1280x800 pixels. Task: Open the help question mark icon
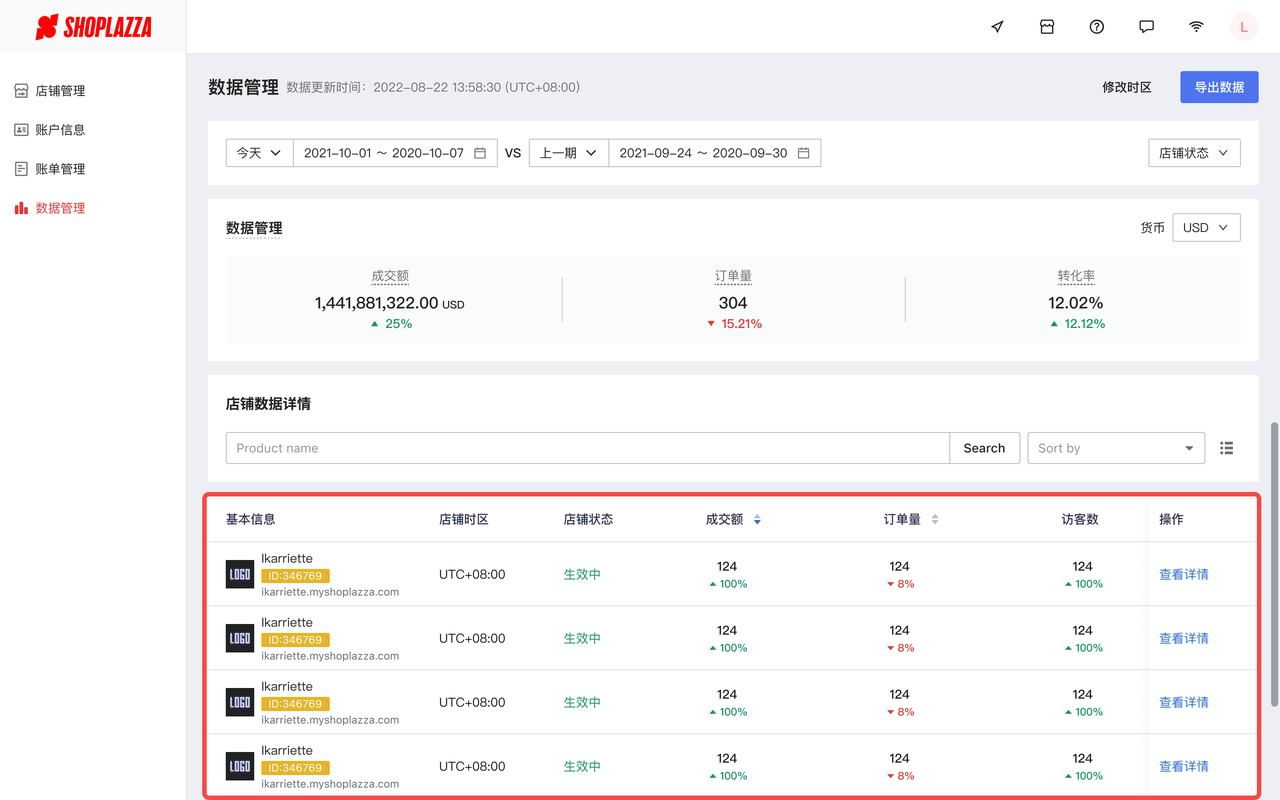tap(1097, 27)
